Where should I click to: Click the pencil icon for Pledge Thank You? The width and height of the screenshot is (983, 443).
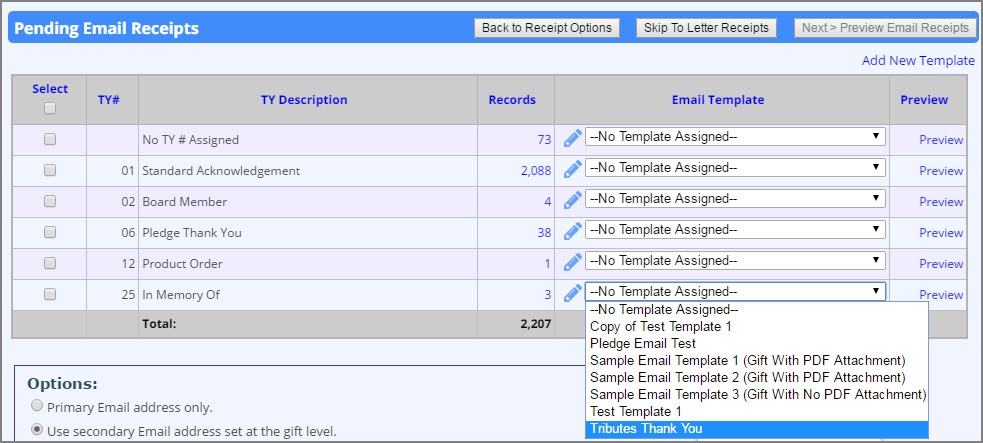pos(572,231)
